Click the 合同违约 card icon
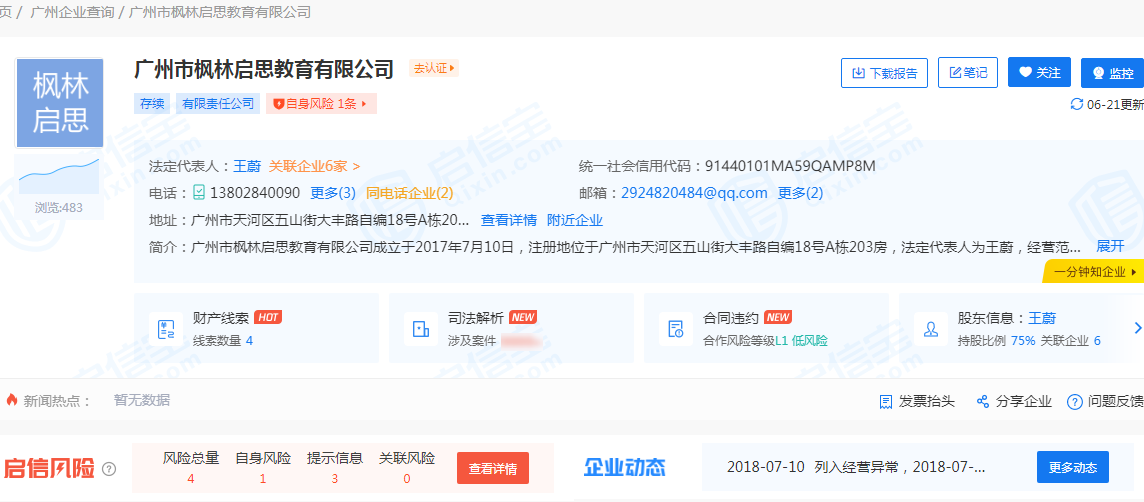The image size is (1144, 502). click(675, 329)
